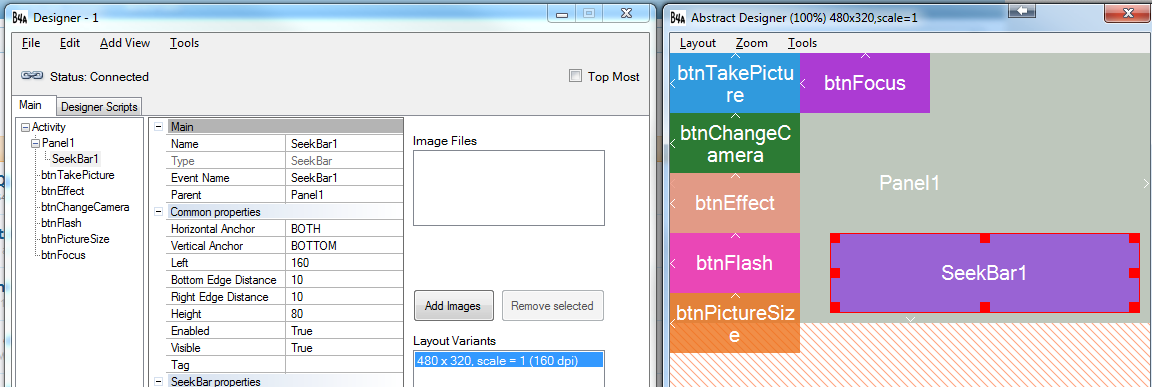
Task: Click the Bottom Edge Distance value field
Action: tap(344, 280)
